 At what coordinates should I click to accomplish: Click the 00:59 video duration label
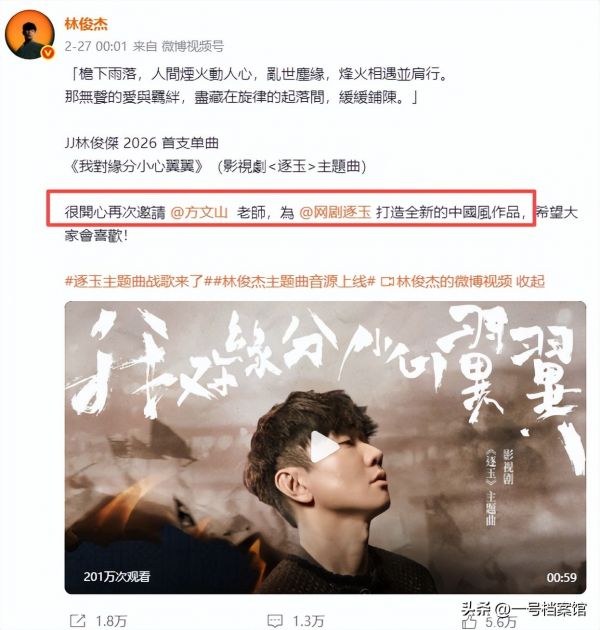point(561,577)
